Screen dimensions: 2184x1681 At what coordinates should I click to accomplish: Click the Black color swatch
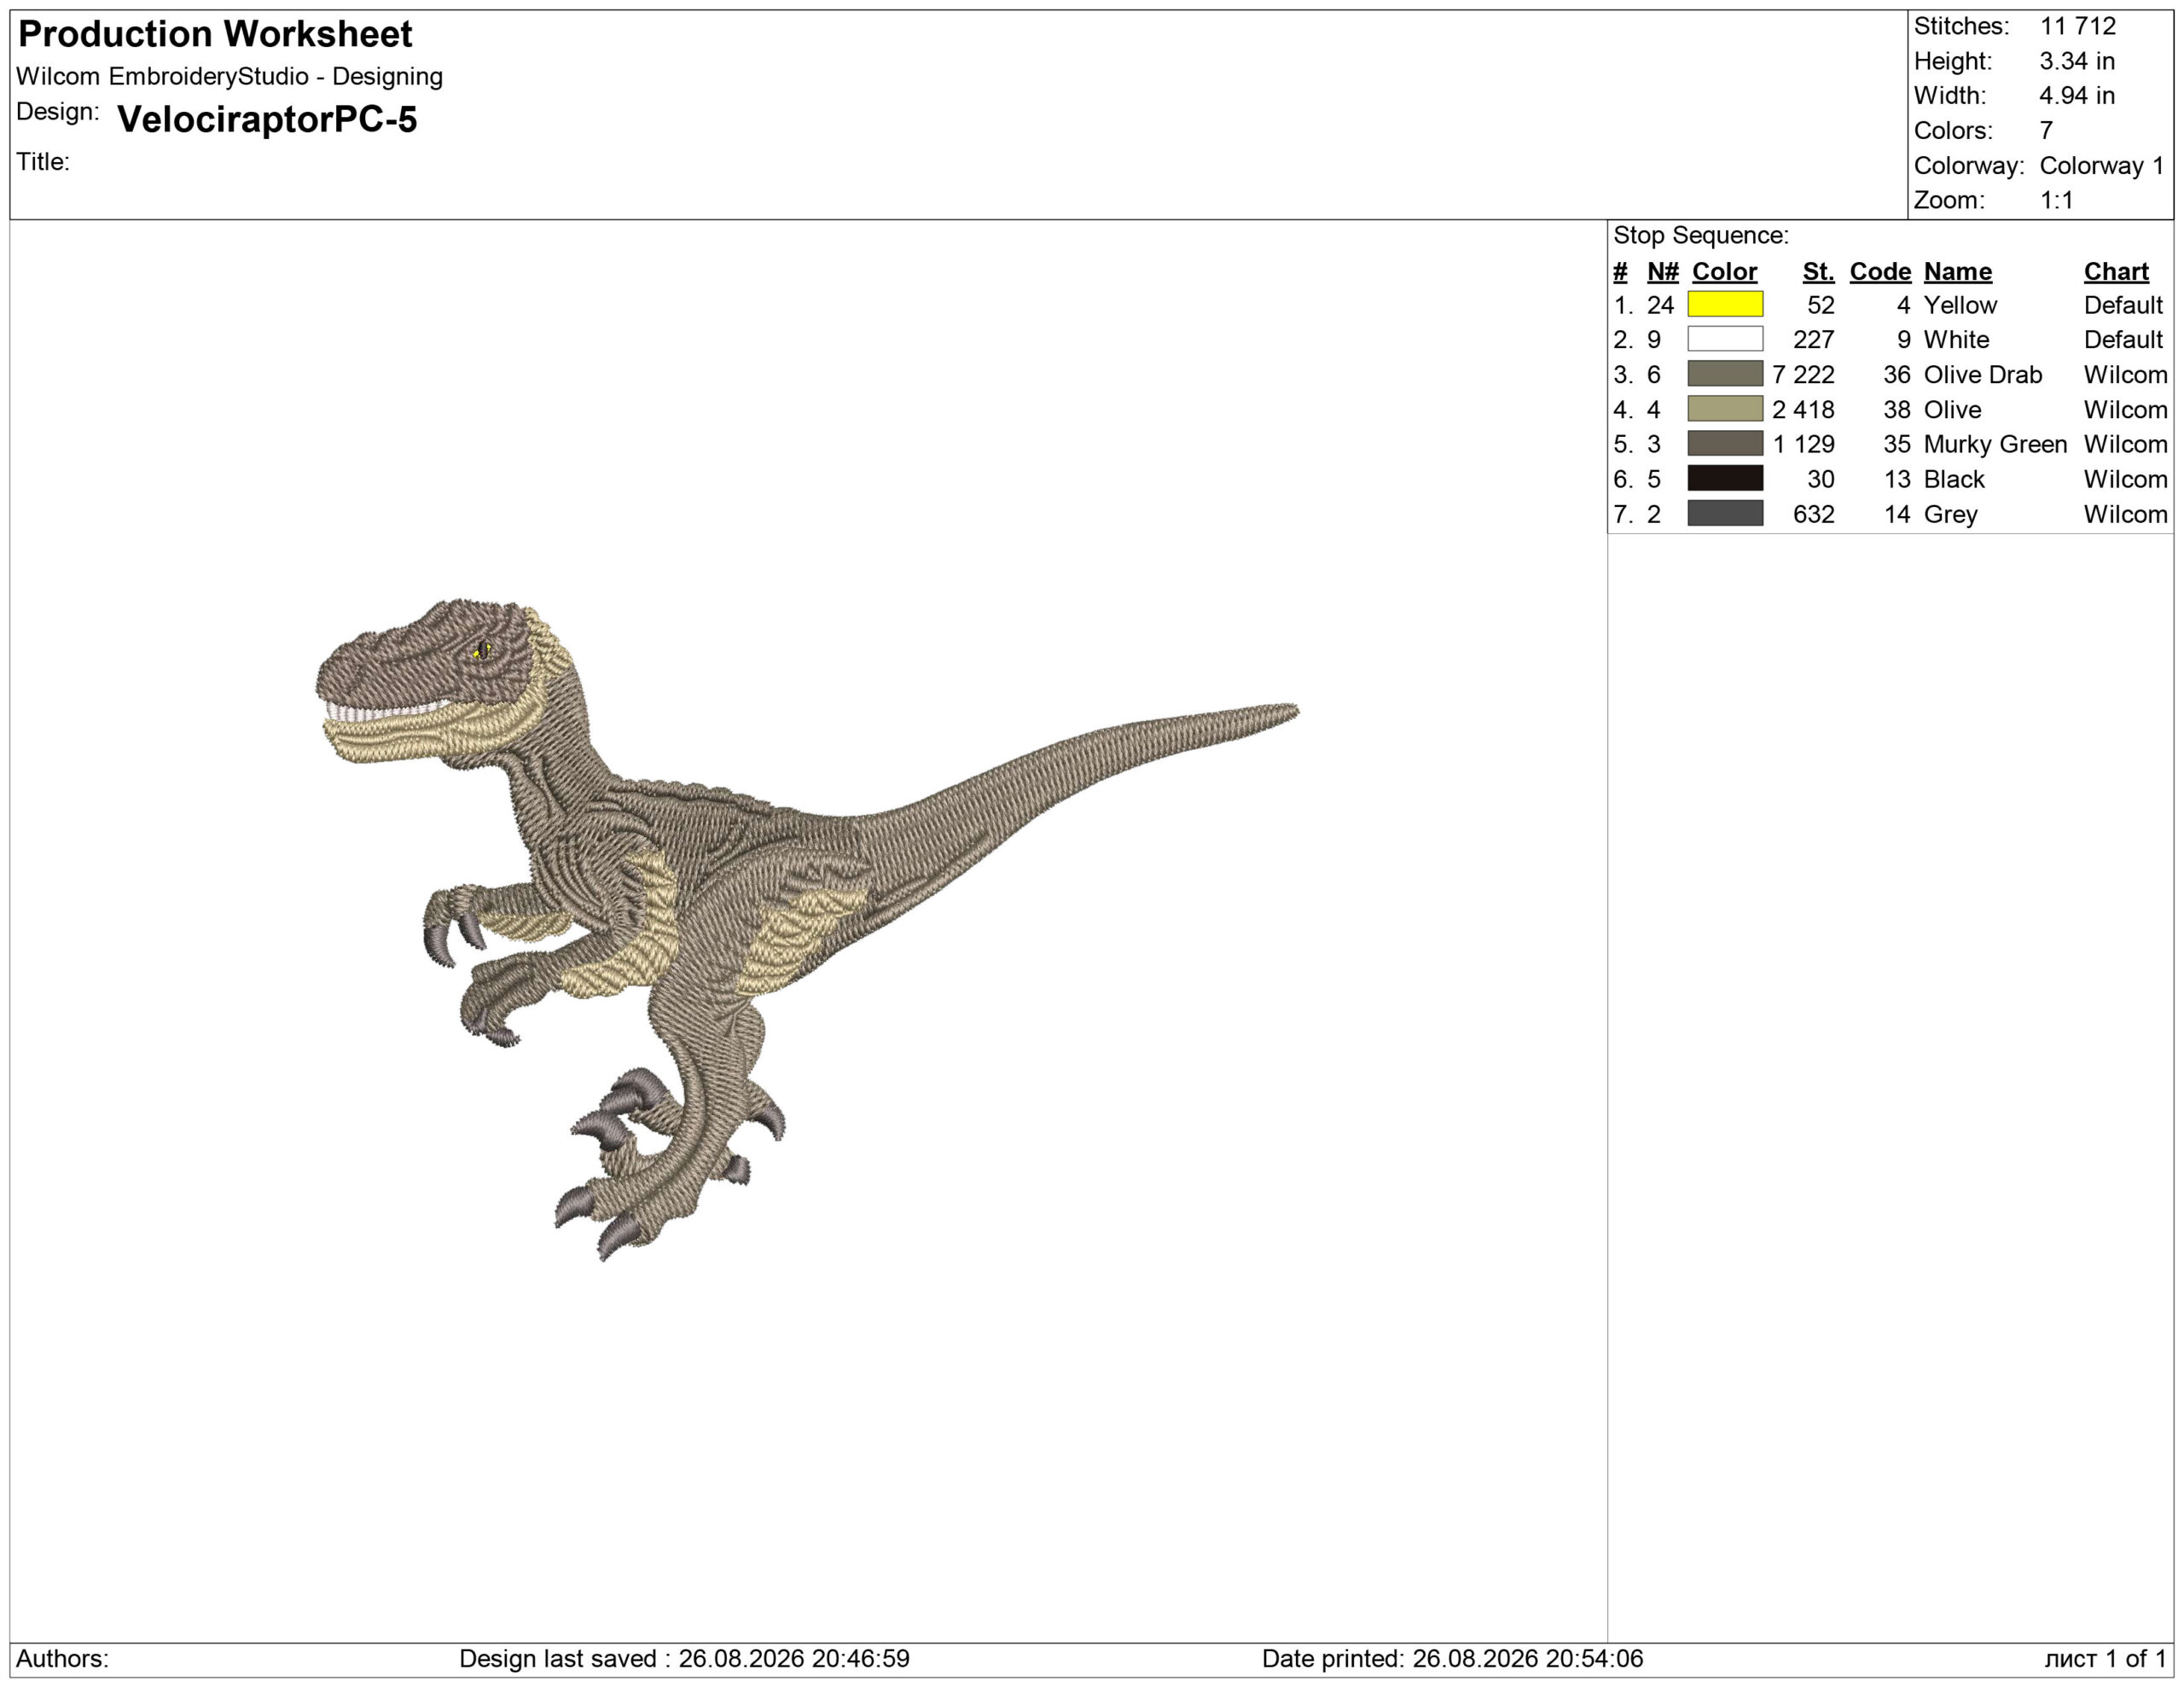(1725, 478)
